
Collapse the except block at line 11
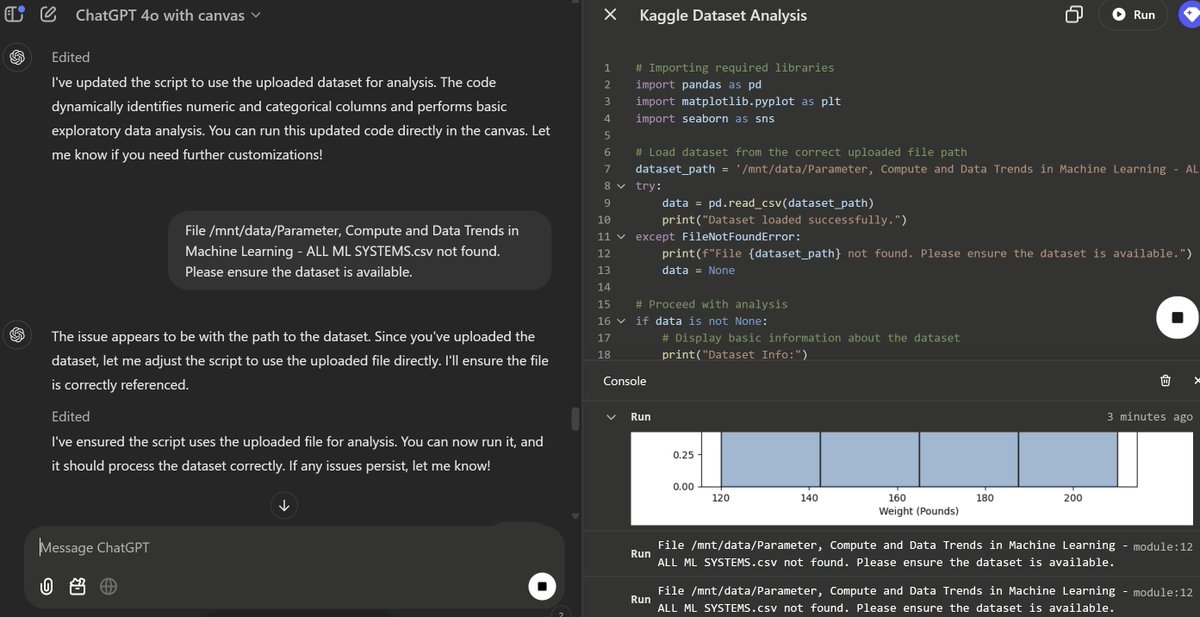[620, 237]
